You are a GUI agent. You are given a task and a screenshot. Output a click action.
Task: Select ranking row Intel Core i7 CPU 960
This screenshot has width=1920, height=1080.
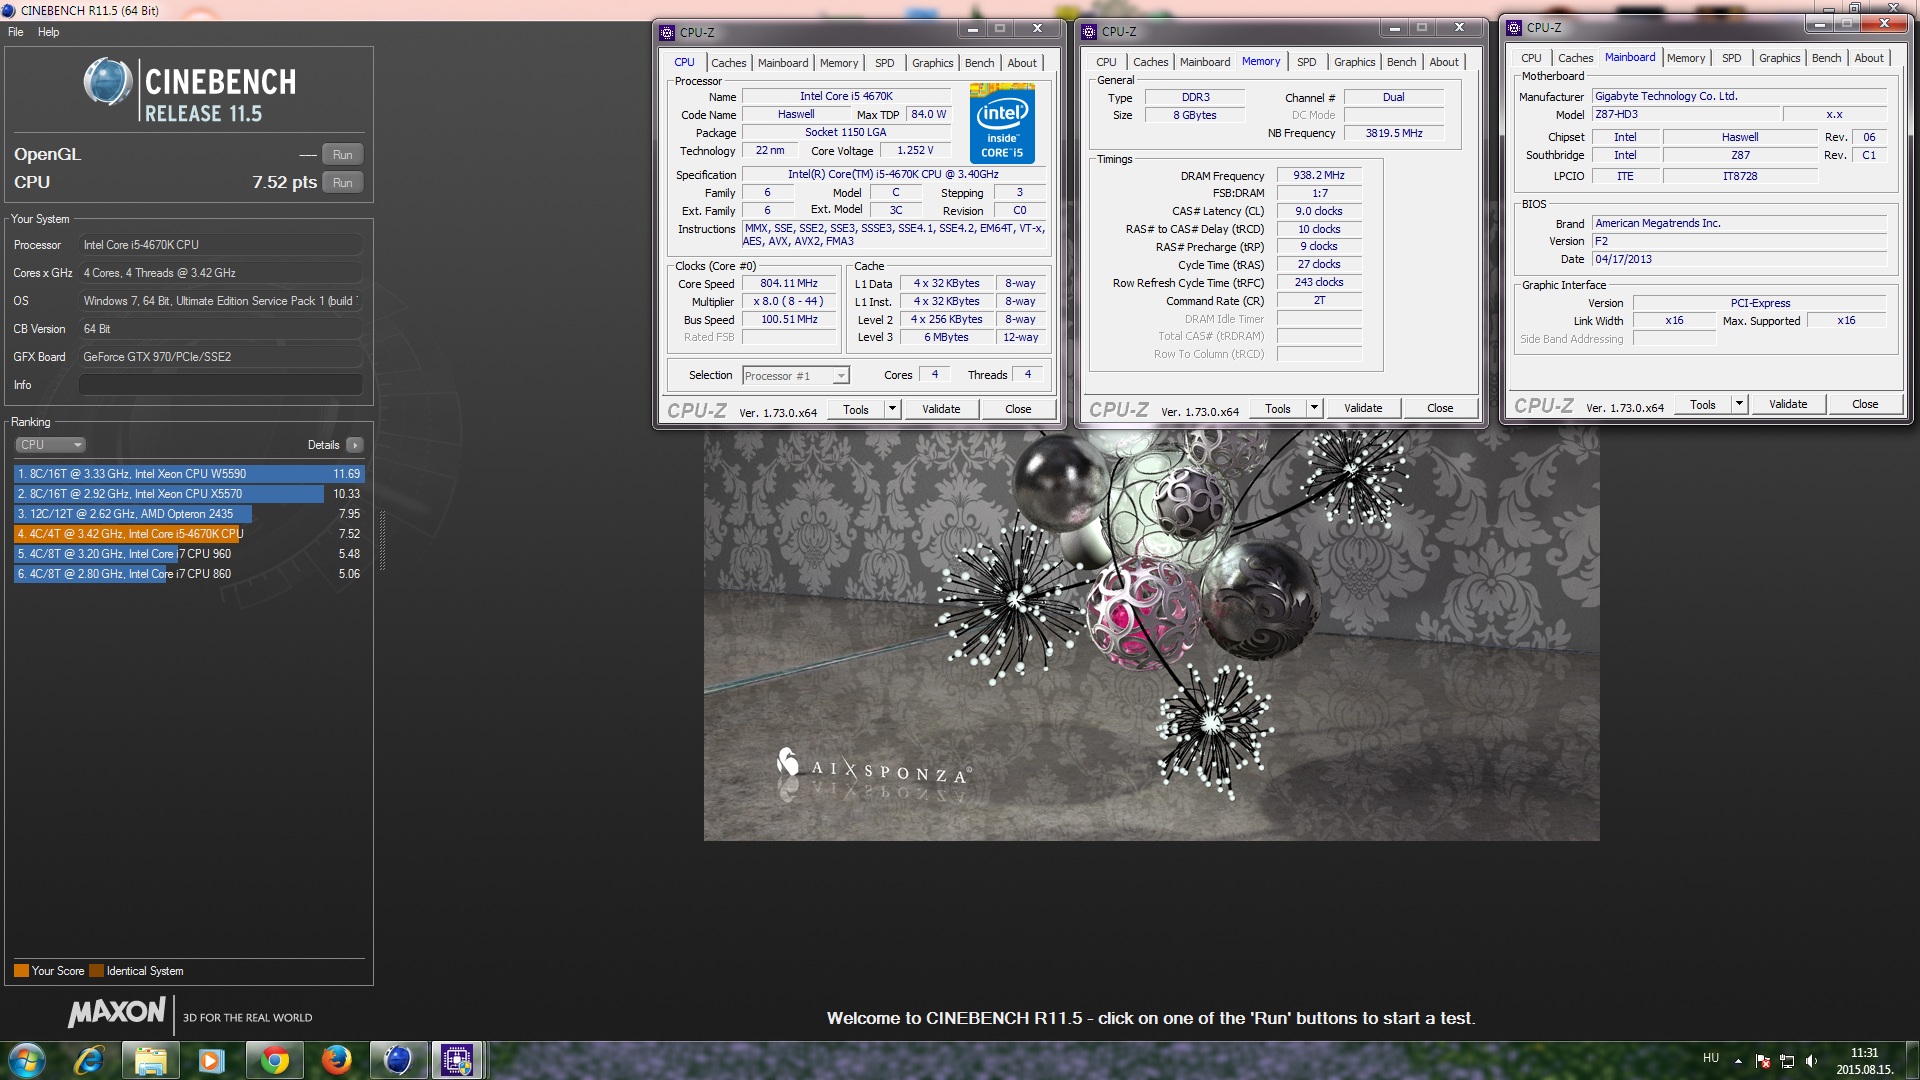tap(189, 554)
